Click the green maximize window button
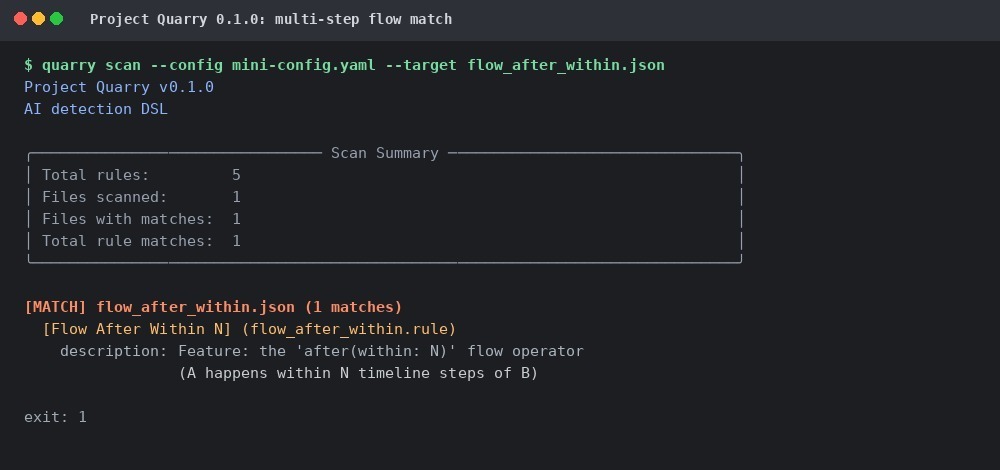The image size is (1000, 470). pyautogui.click(x=56, y=19)
